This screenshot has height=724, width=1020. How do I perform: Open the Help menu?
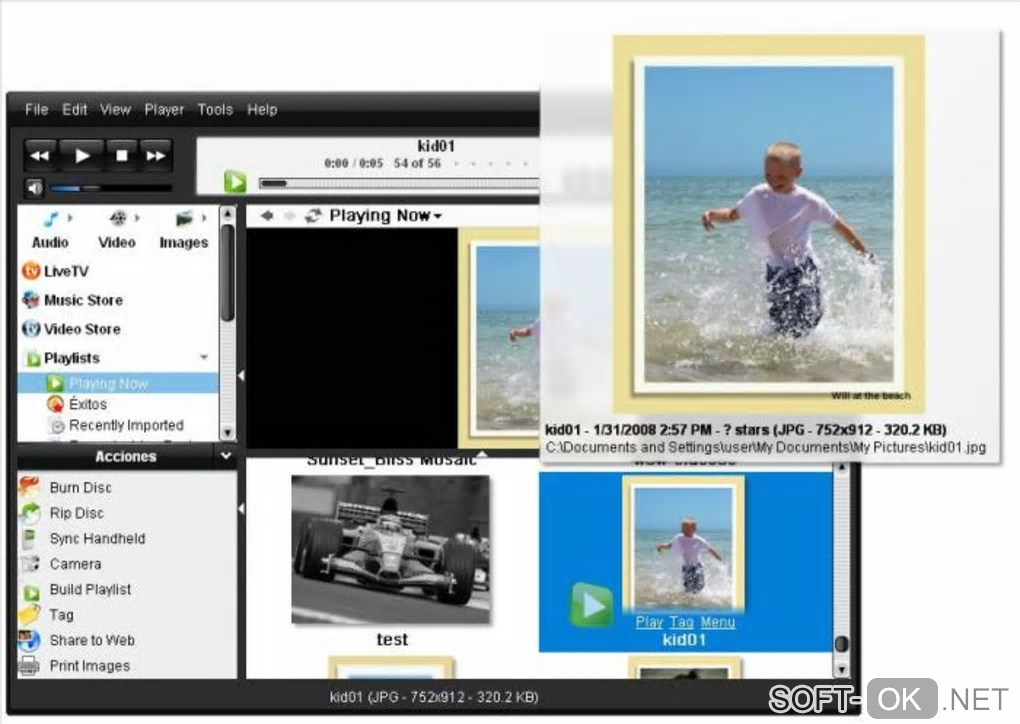(x=262, y=109)
